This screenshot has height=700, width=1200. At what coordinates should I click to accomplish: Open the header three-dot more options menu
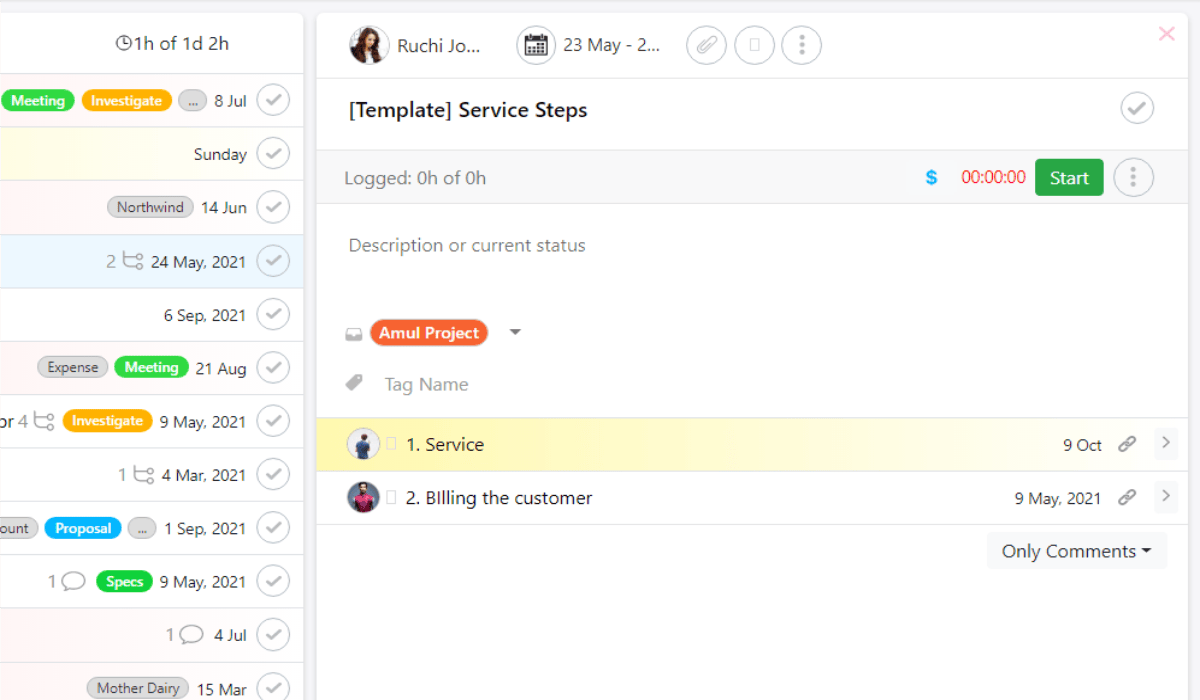(801, 45)
